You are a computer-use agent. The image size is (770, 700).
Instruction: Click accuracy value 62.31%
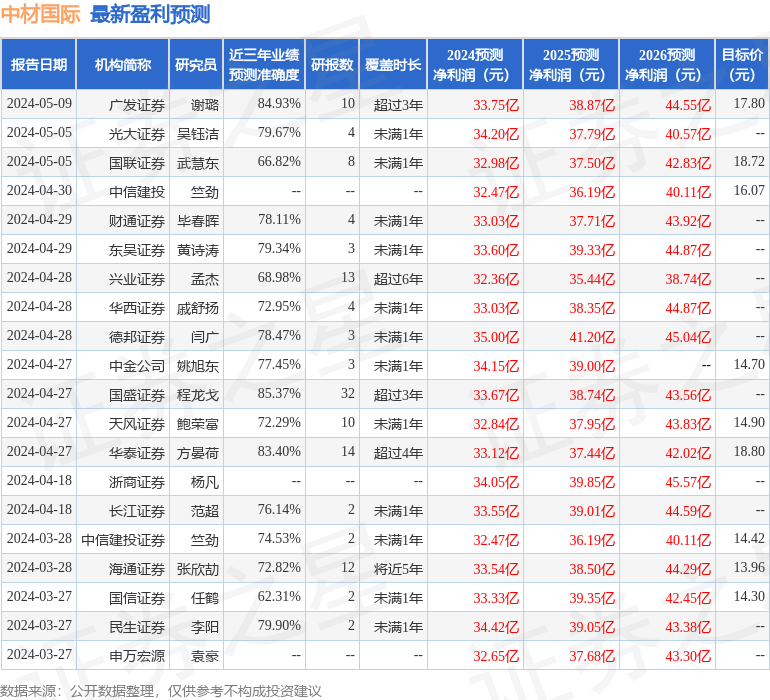pyautogui.click(x=279, y=596)
